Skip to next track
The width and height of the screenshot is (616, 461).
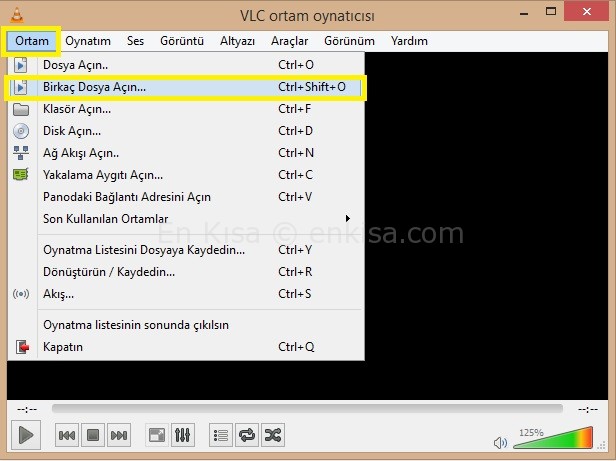[119, 435]
